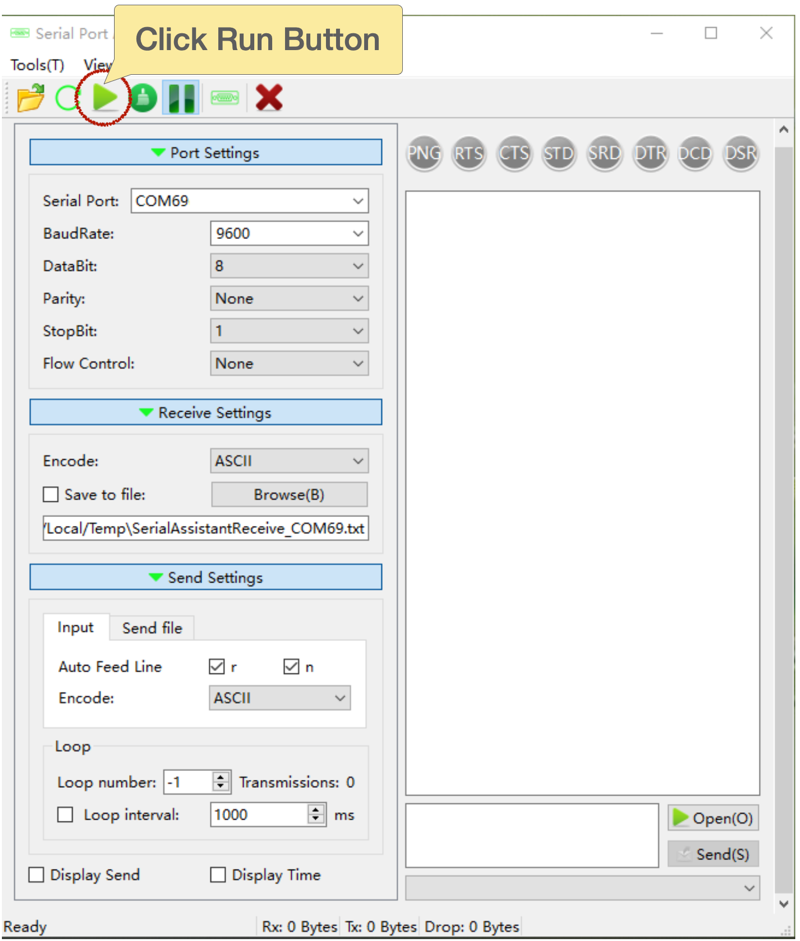Image resolution: width=800 pixels, height=941 pixels.
Task: Click the green broom clear icon
Action: (143, 98)
